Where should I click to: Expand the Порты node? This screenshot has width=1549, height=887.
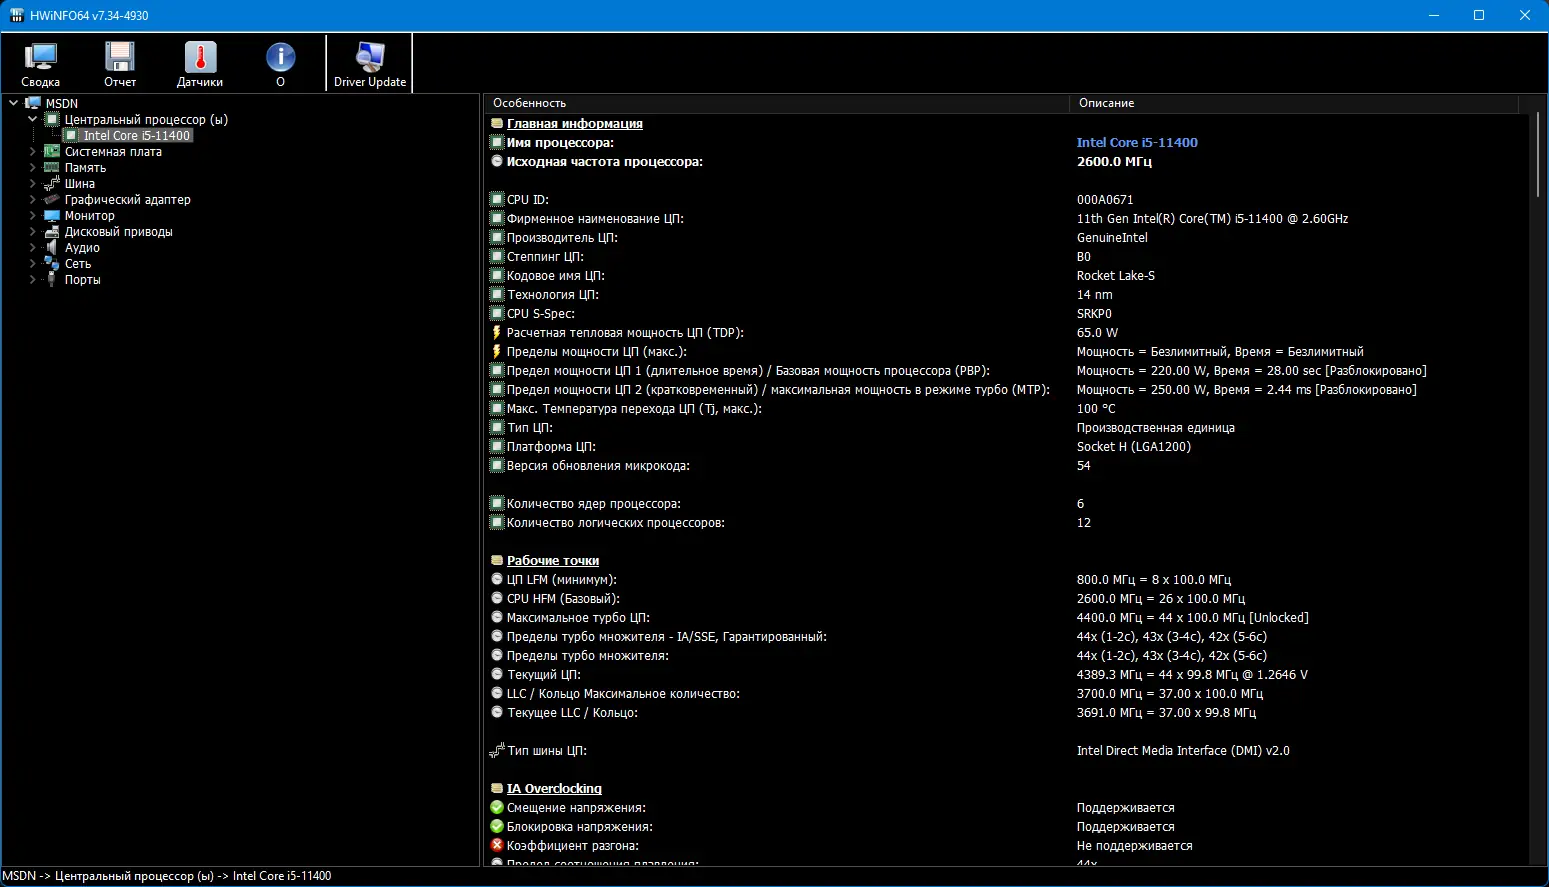[x=32, y=279]
